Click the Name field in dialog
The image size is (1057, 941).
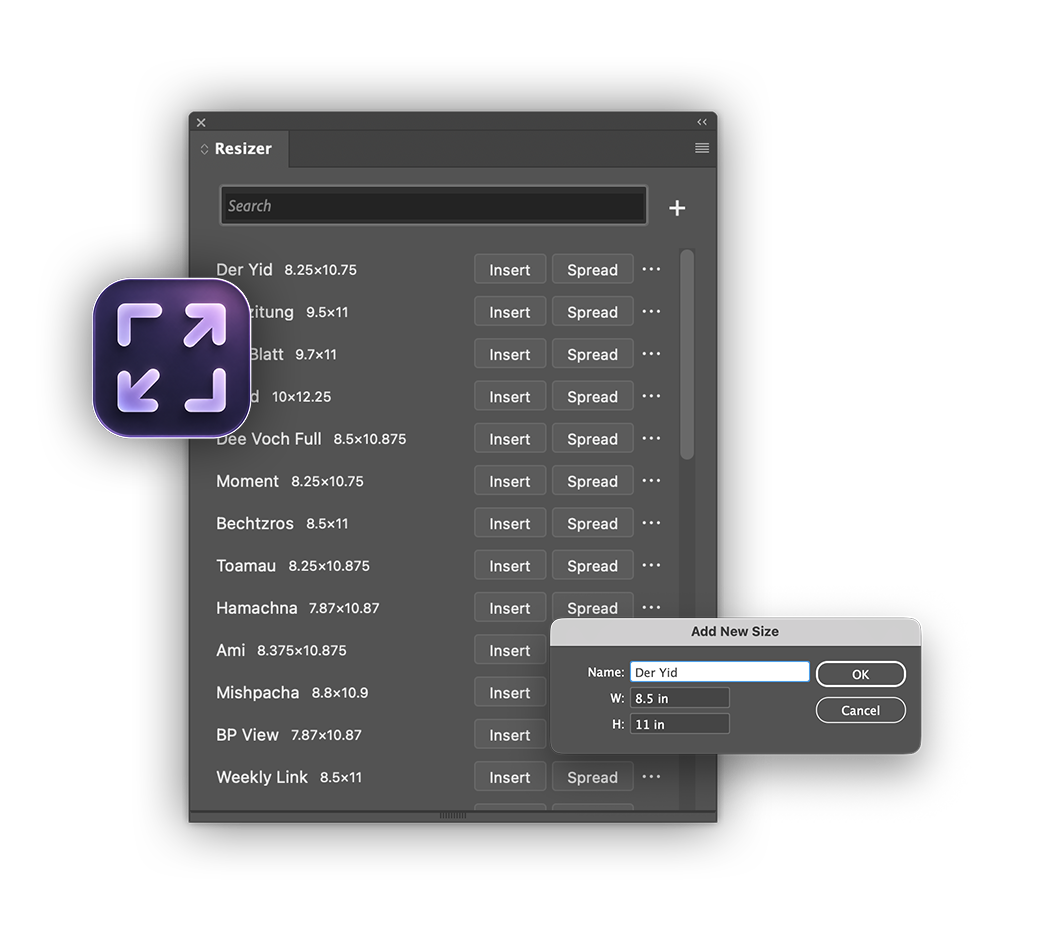coord(719,672)
